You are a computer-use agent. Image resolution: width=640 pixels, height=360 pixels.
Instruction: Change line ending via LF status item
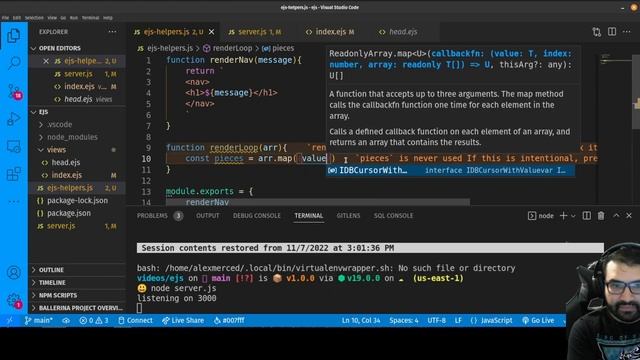[x=458, y=321]
